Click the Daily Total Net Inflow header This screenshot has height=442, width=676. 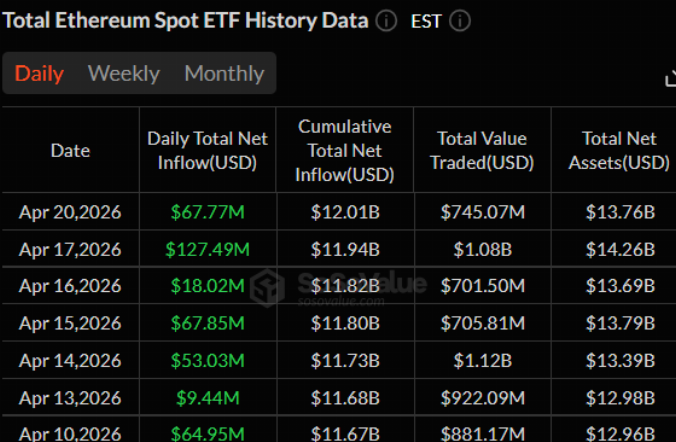(208, 151)
